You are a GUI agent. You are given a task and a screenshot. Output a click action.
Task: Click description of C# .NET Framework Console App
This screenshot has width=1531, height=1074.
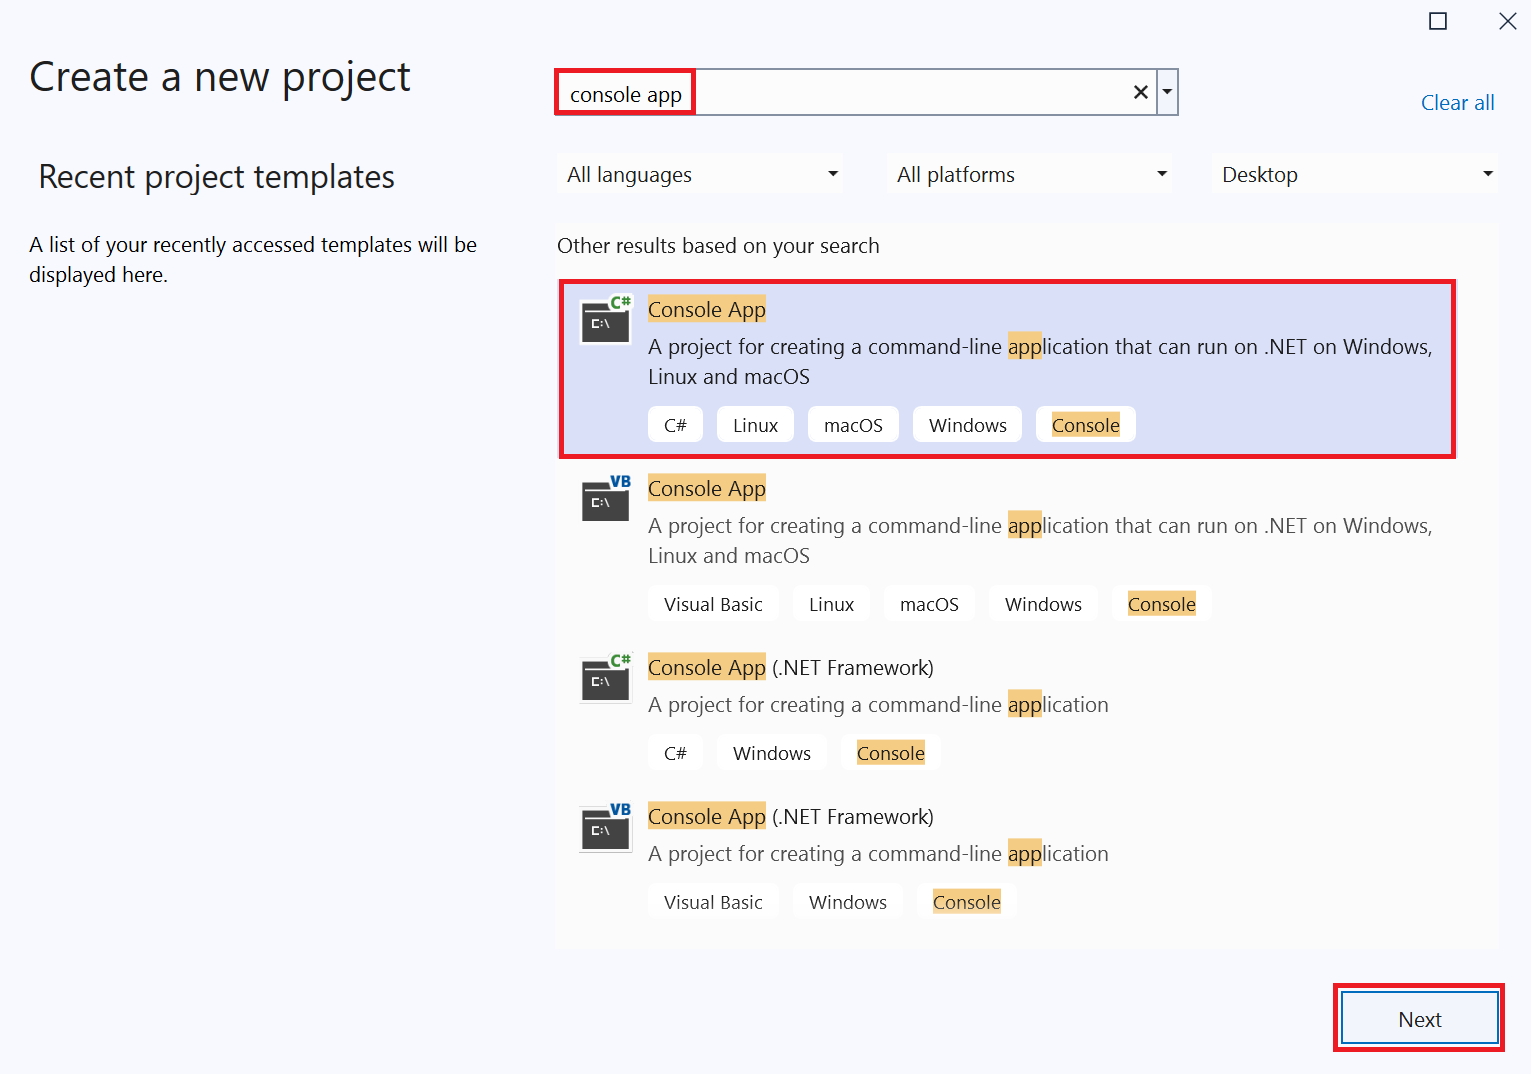pos(878,705)
